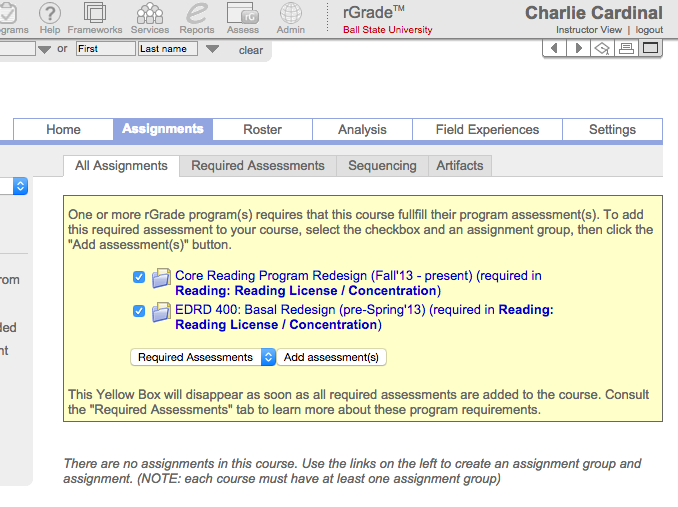Click the printer icon
Viewport: 678px width, 507px height.
[626, 49]
